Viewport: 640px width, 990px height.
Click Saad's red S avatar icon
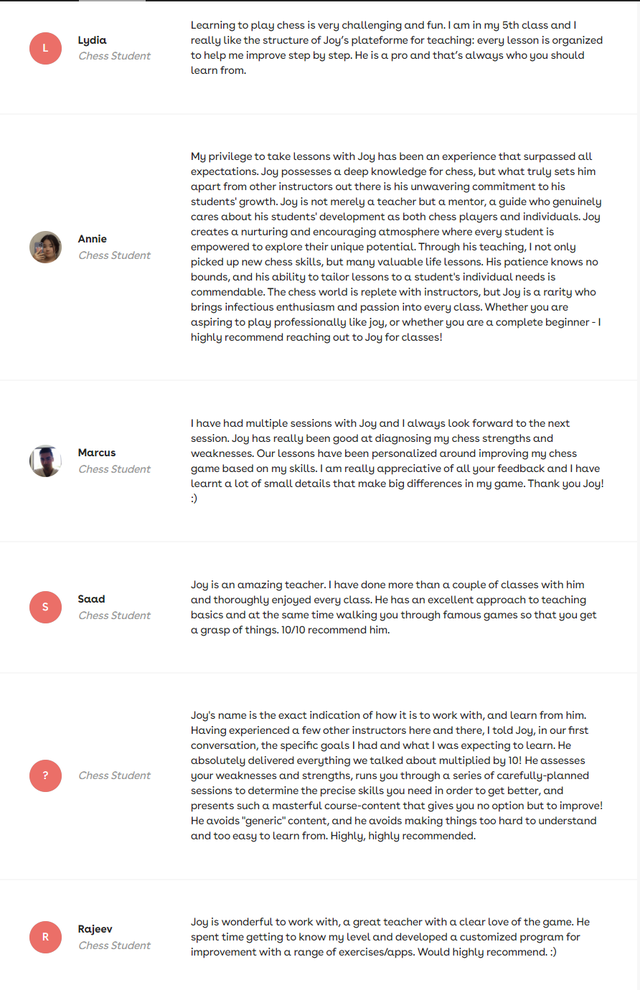pos(45,607)
